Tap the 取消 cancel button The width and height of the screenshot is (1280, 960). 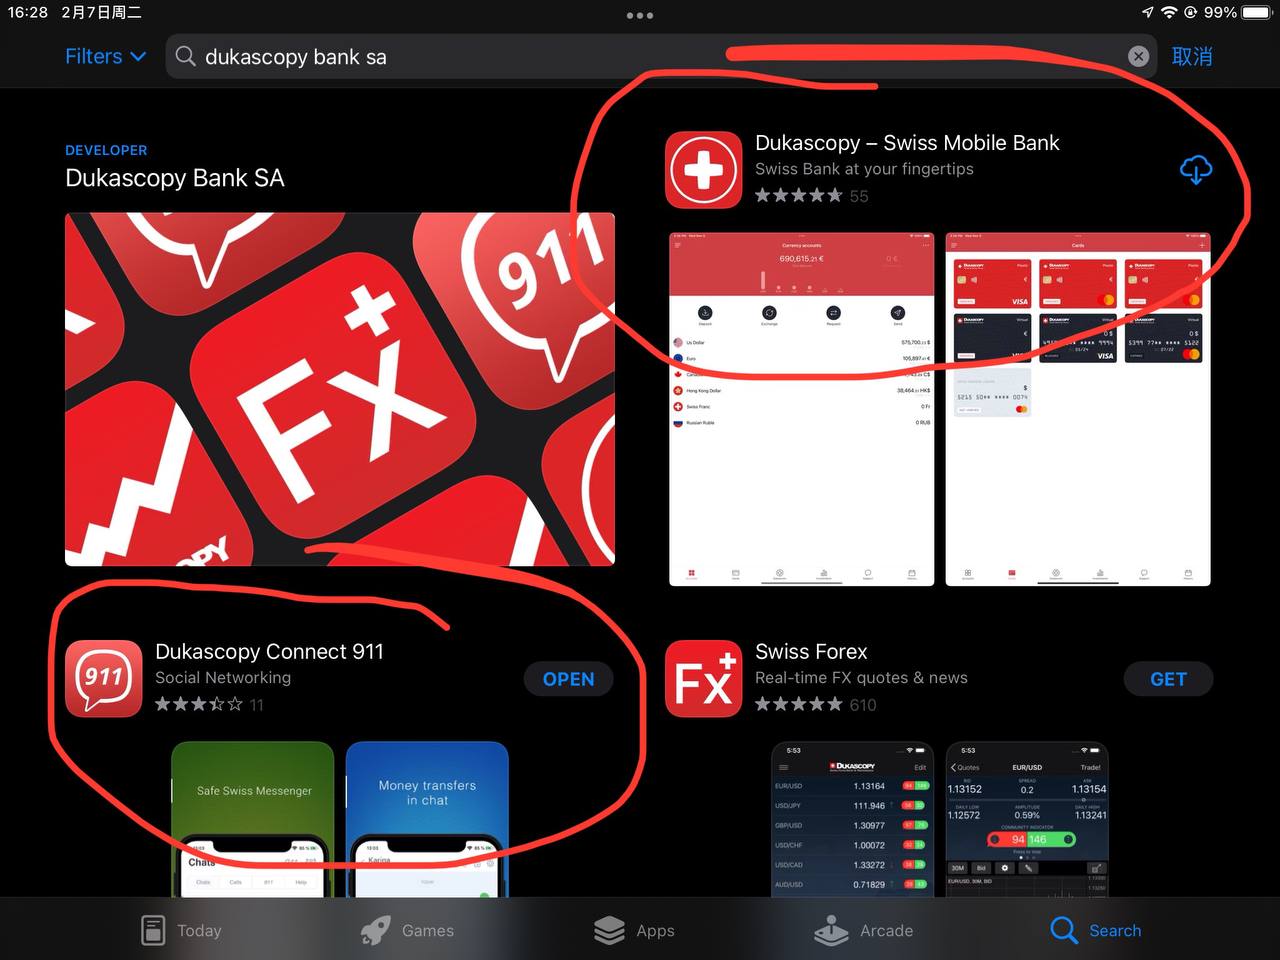(1191, 57)
